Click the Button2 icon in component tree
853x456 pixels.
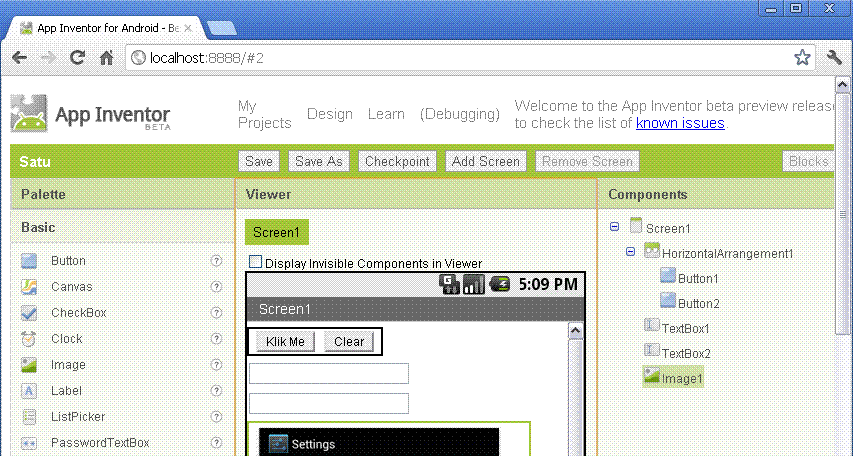667,300
